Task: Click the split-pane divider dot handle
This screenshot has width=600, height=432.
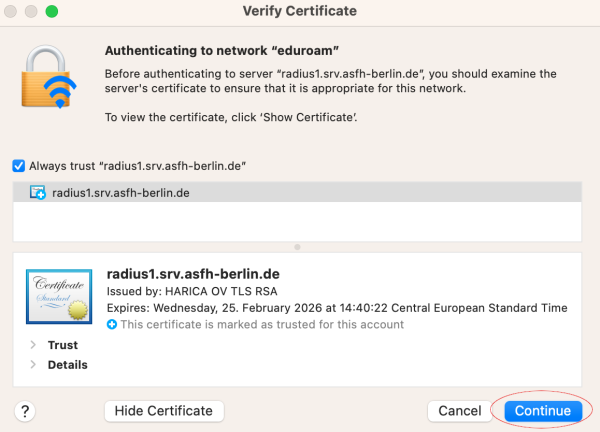Action: pos(297,247)
